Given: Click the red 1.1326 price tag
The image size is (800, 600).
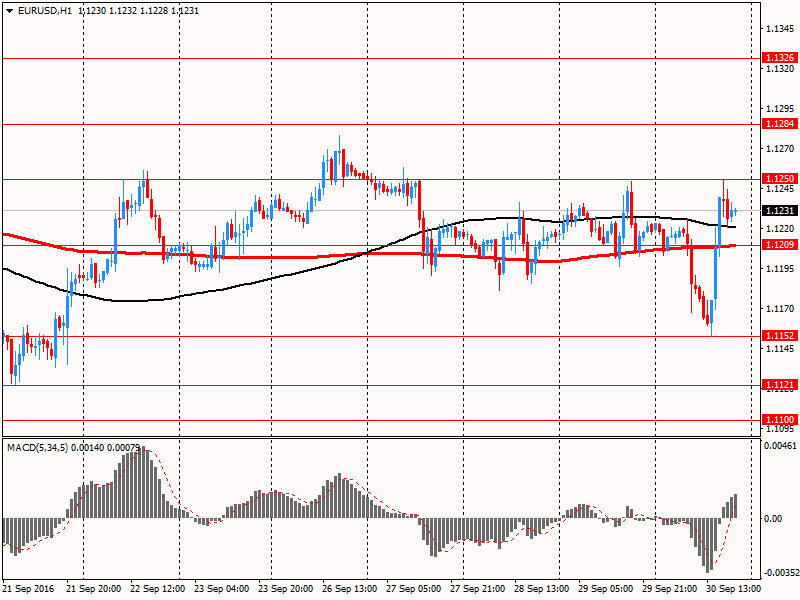Looking at the screenshot, I should pos(779,58).
